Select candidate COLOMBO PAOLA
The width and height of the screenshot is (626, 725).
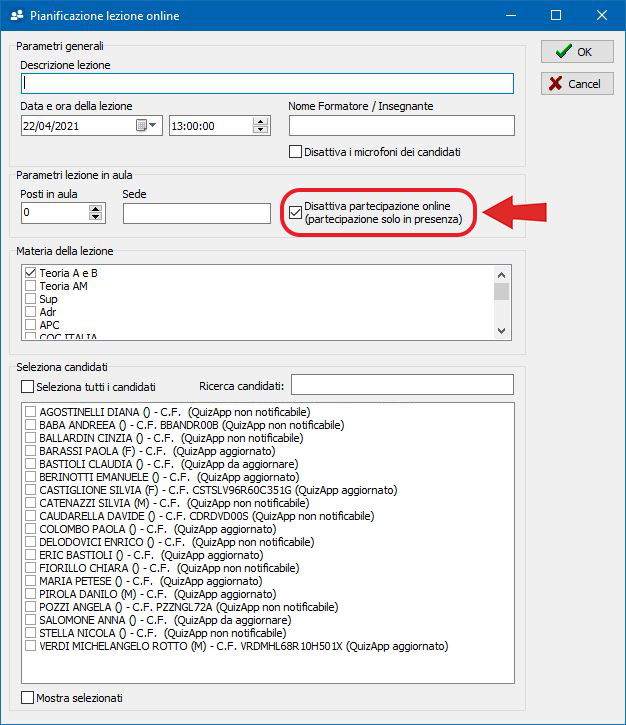(31, 529)
